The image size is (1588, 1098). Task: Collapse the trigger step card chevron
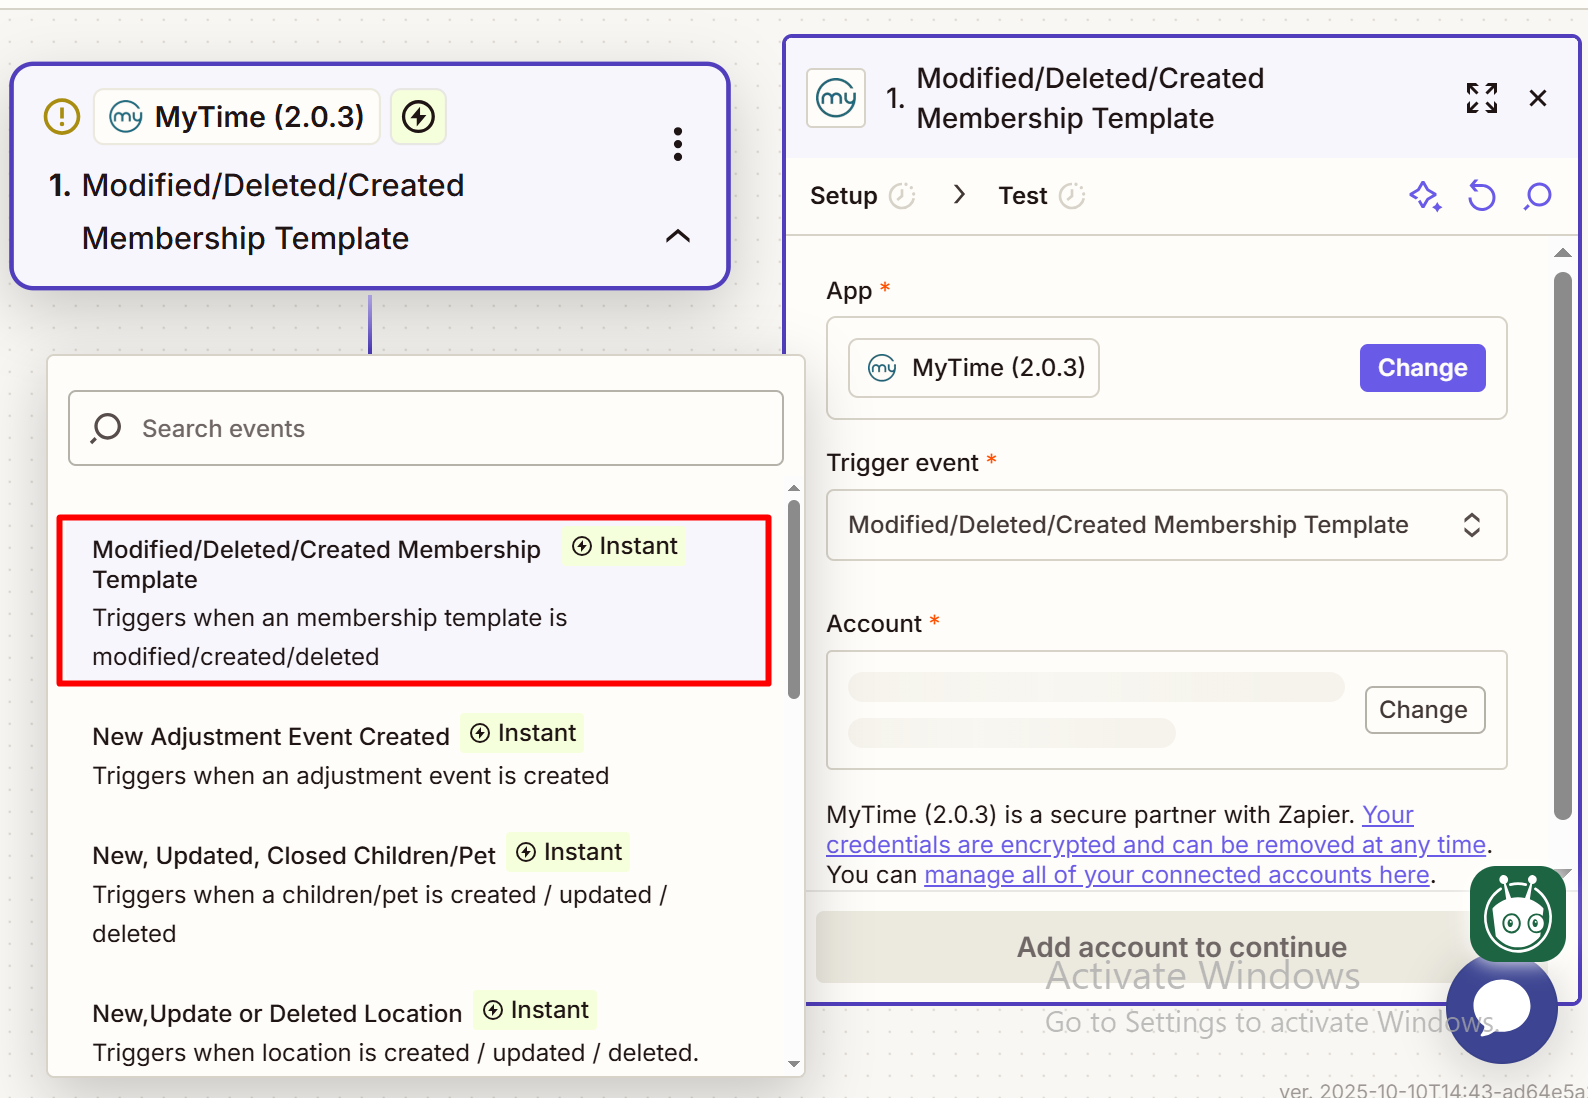click(678, 236)
